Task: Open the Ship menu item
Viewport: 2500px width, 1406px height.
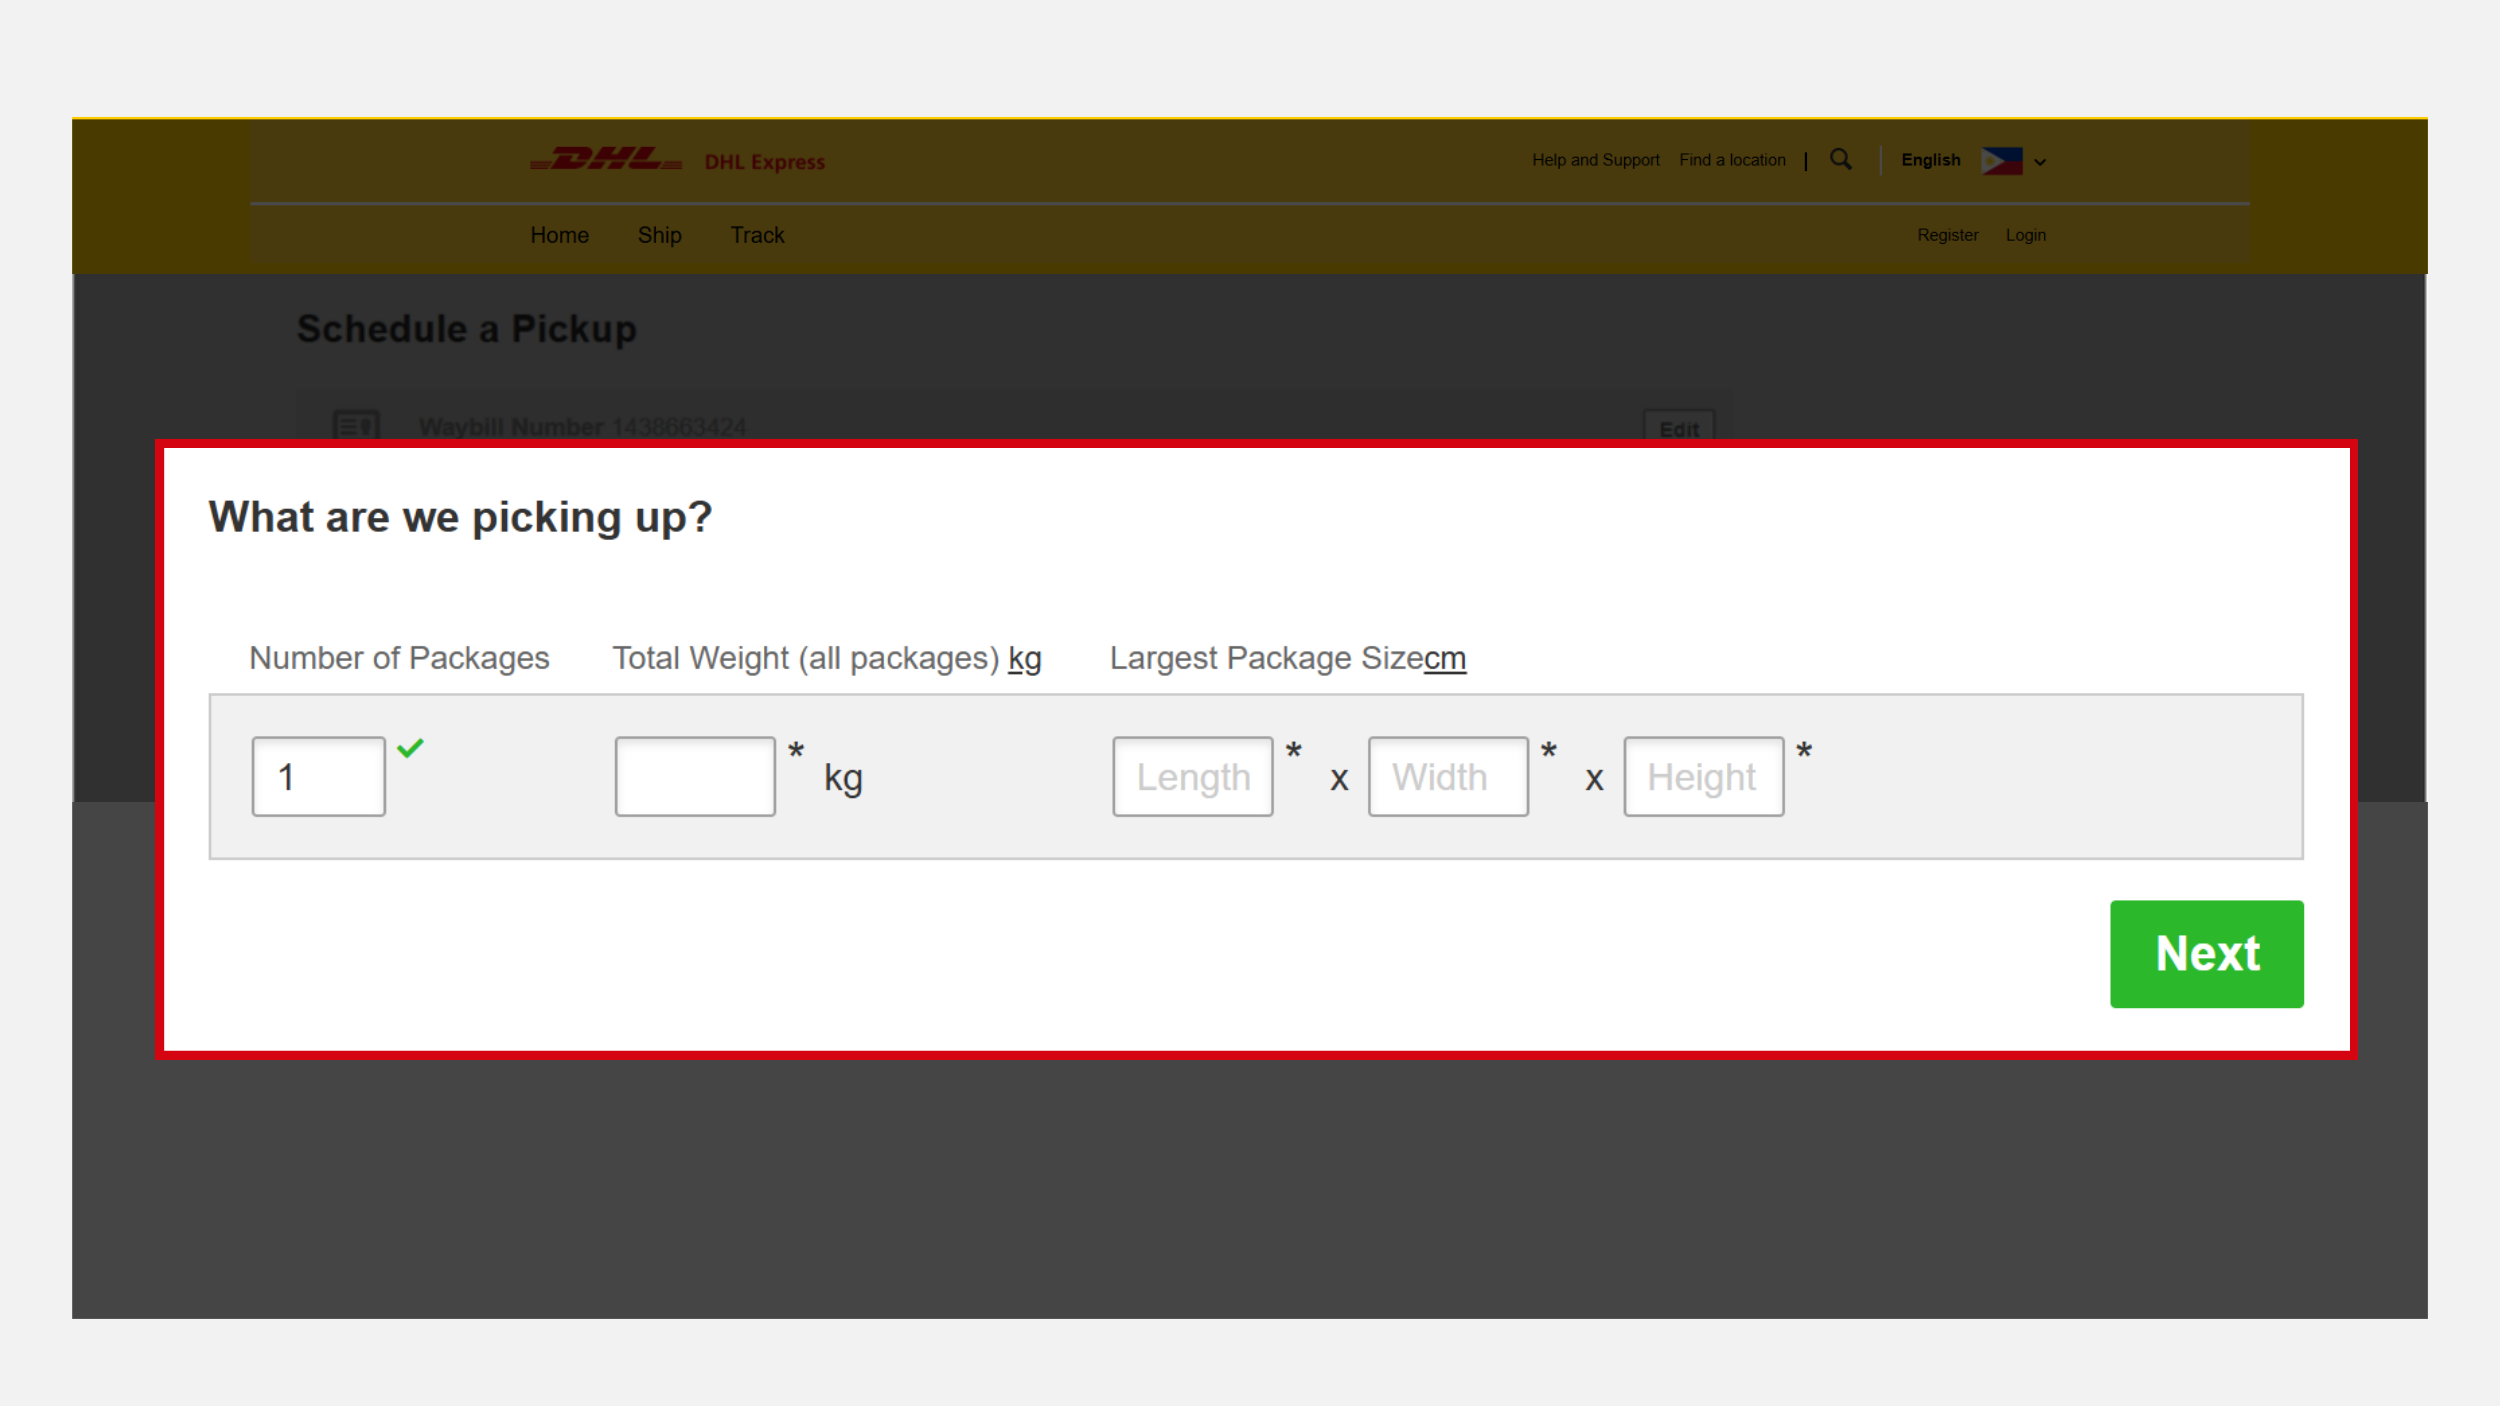Action: [659, 235]
